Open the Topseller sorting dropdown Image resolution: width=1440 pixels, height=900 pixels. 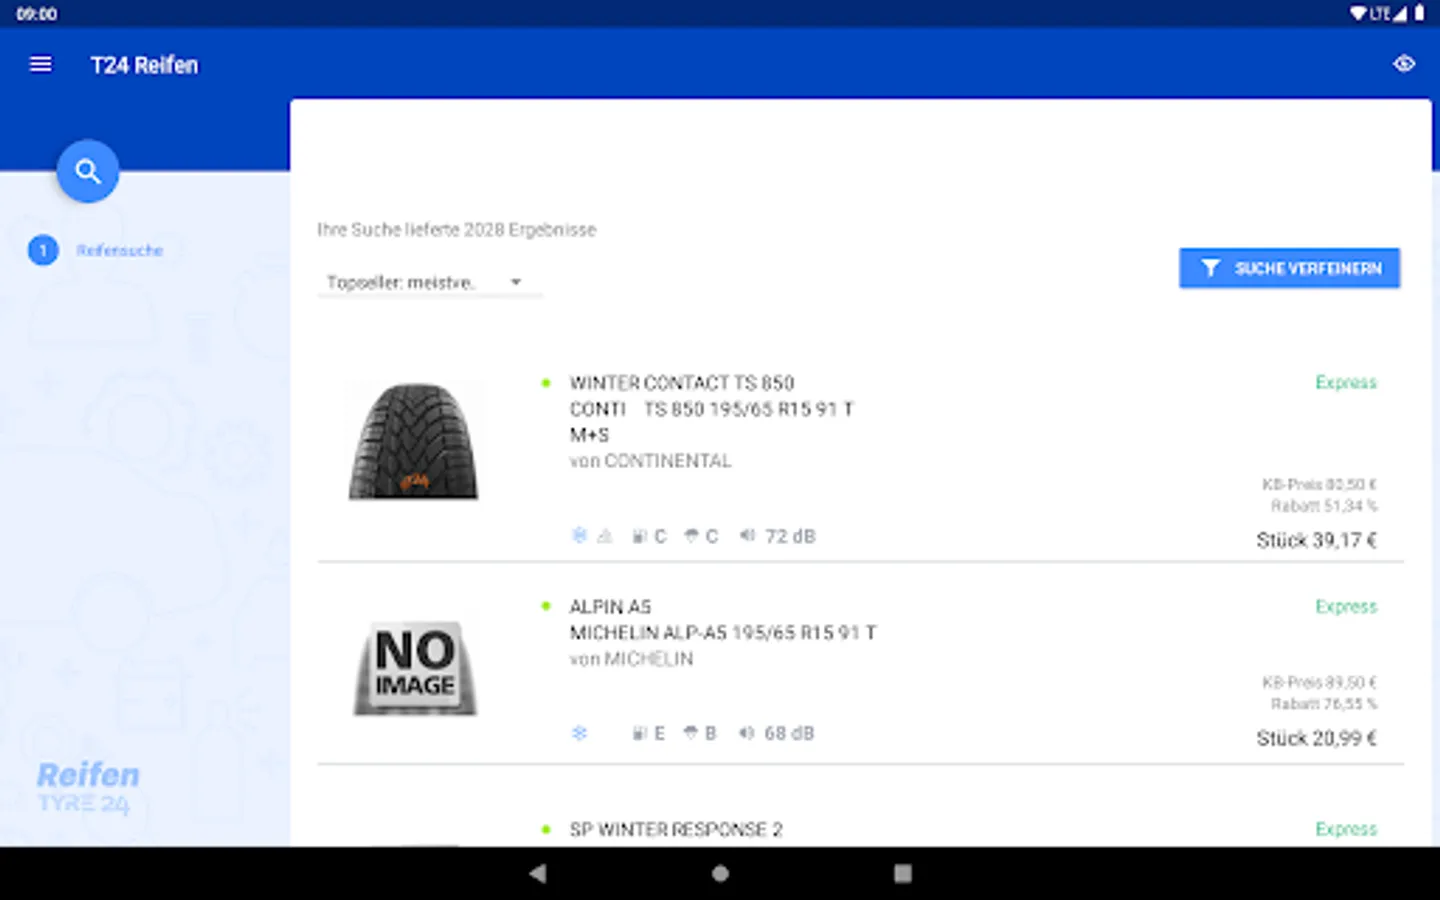(429, 283)
